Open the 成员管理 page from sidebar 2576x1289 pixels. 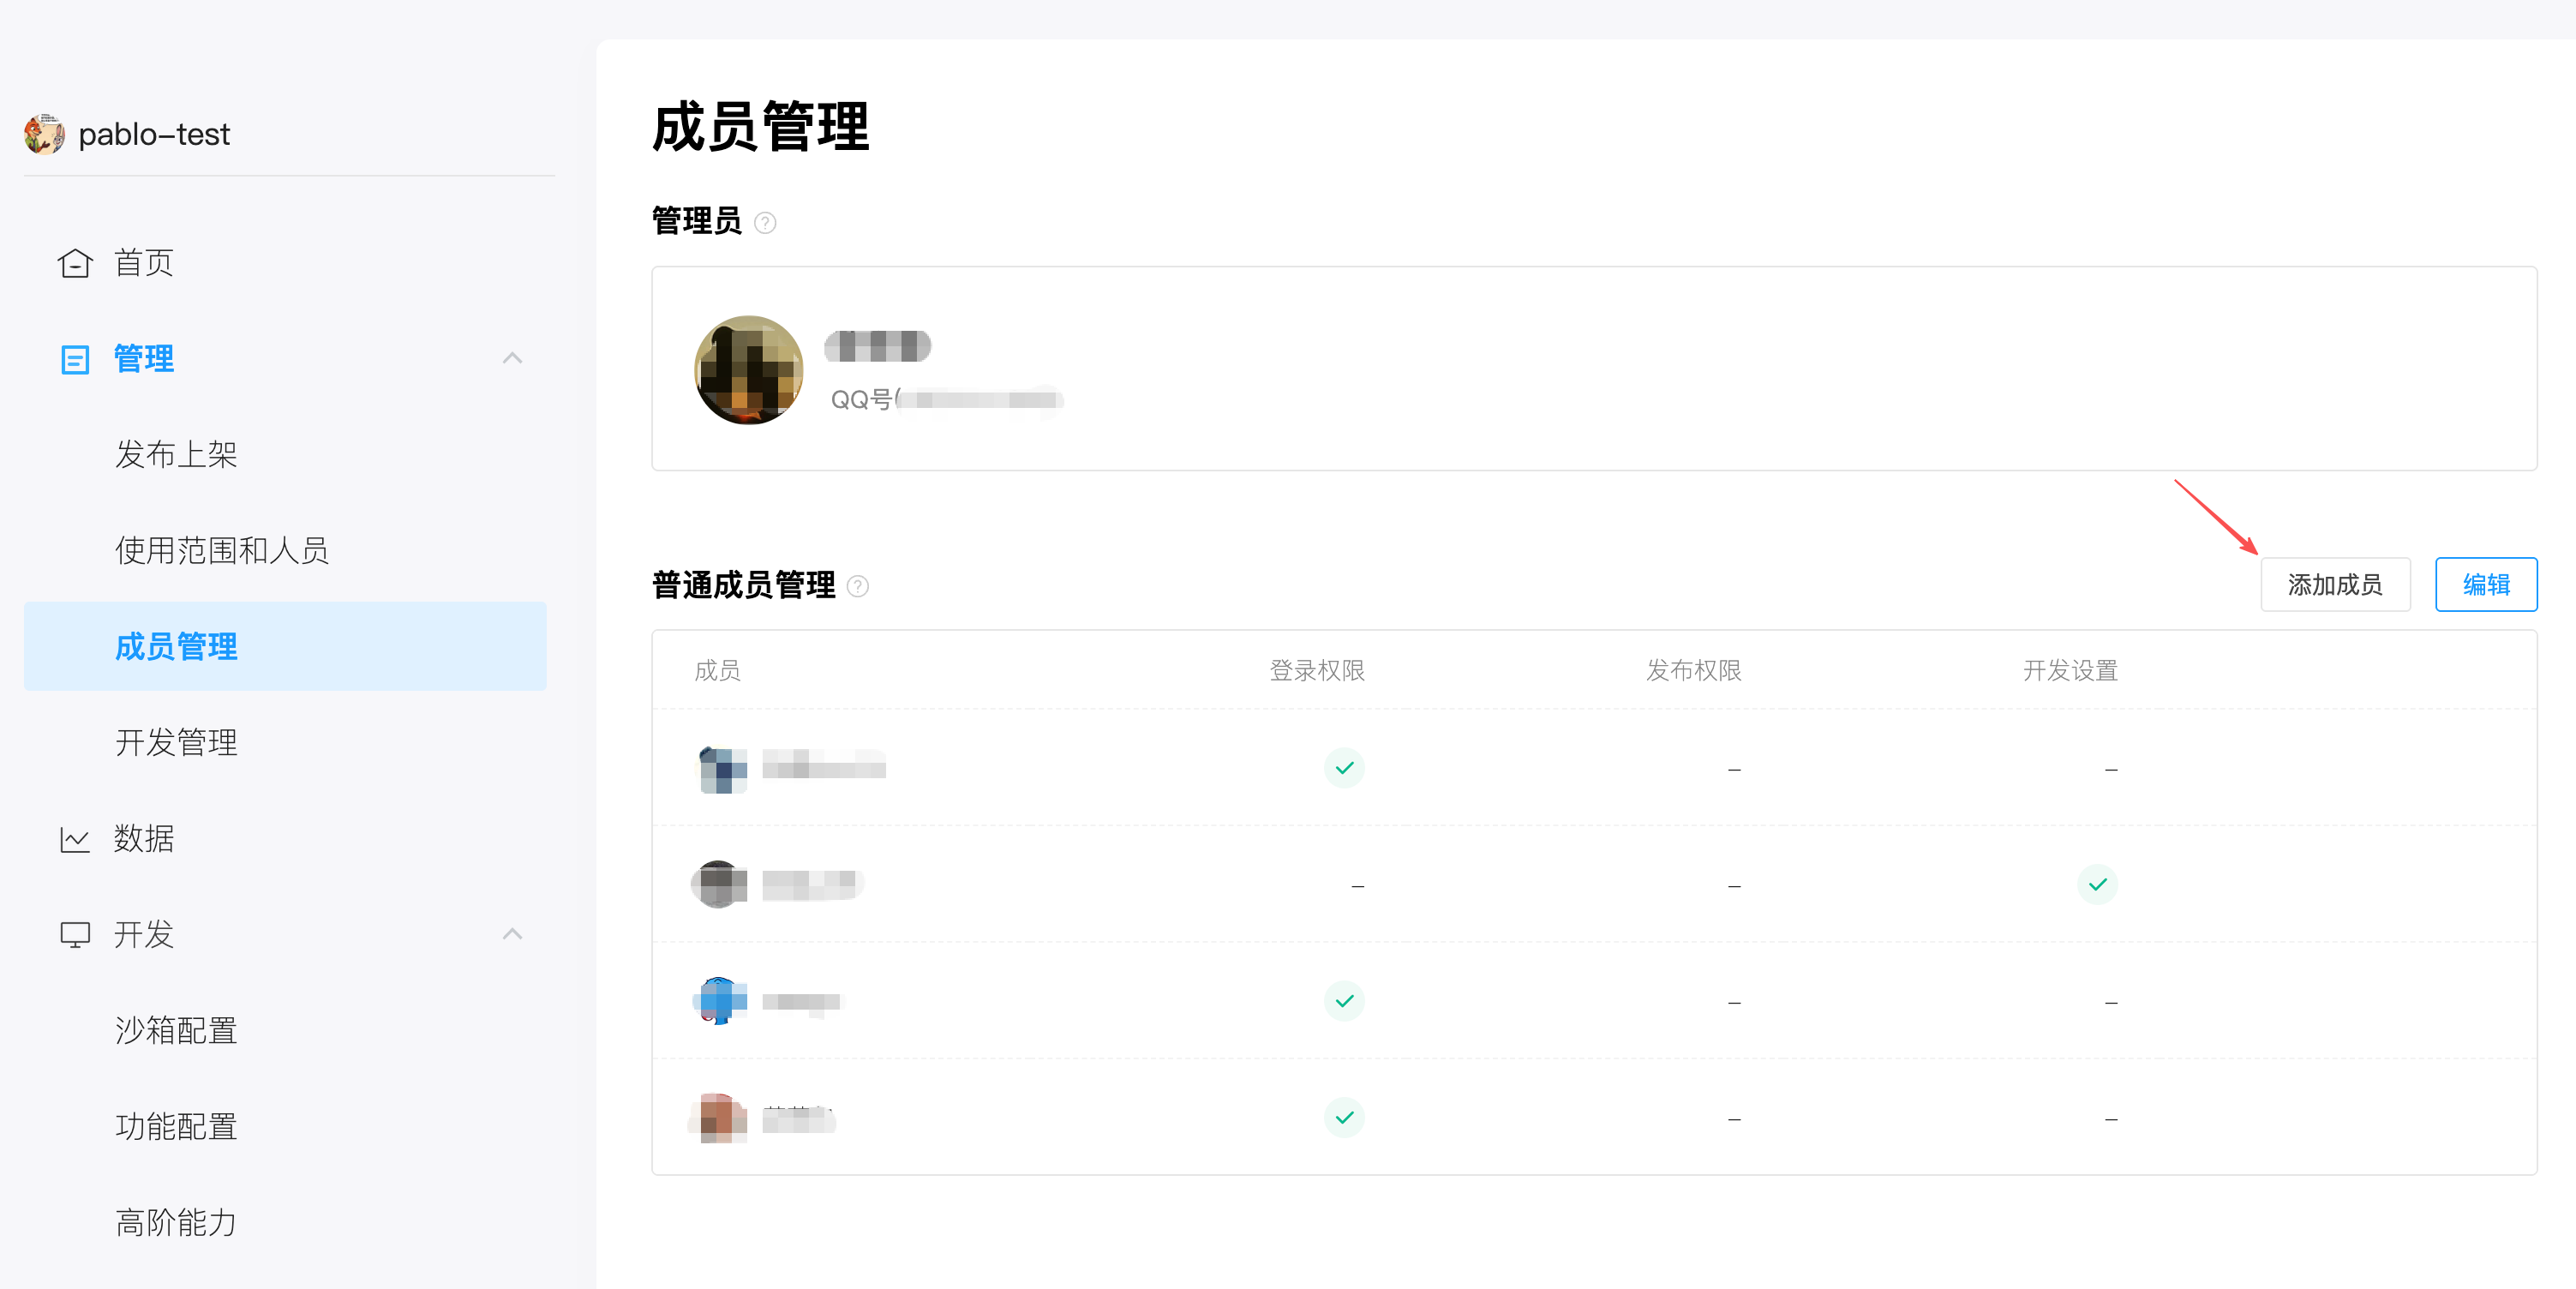point(176,646)
